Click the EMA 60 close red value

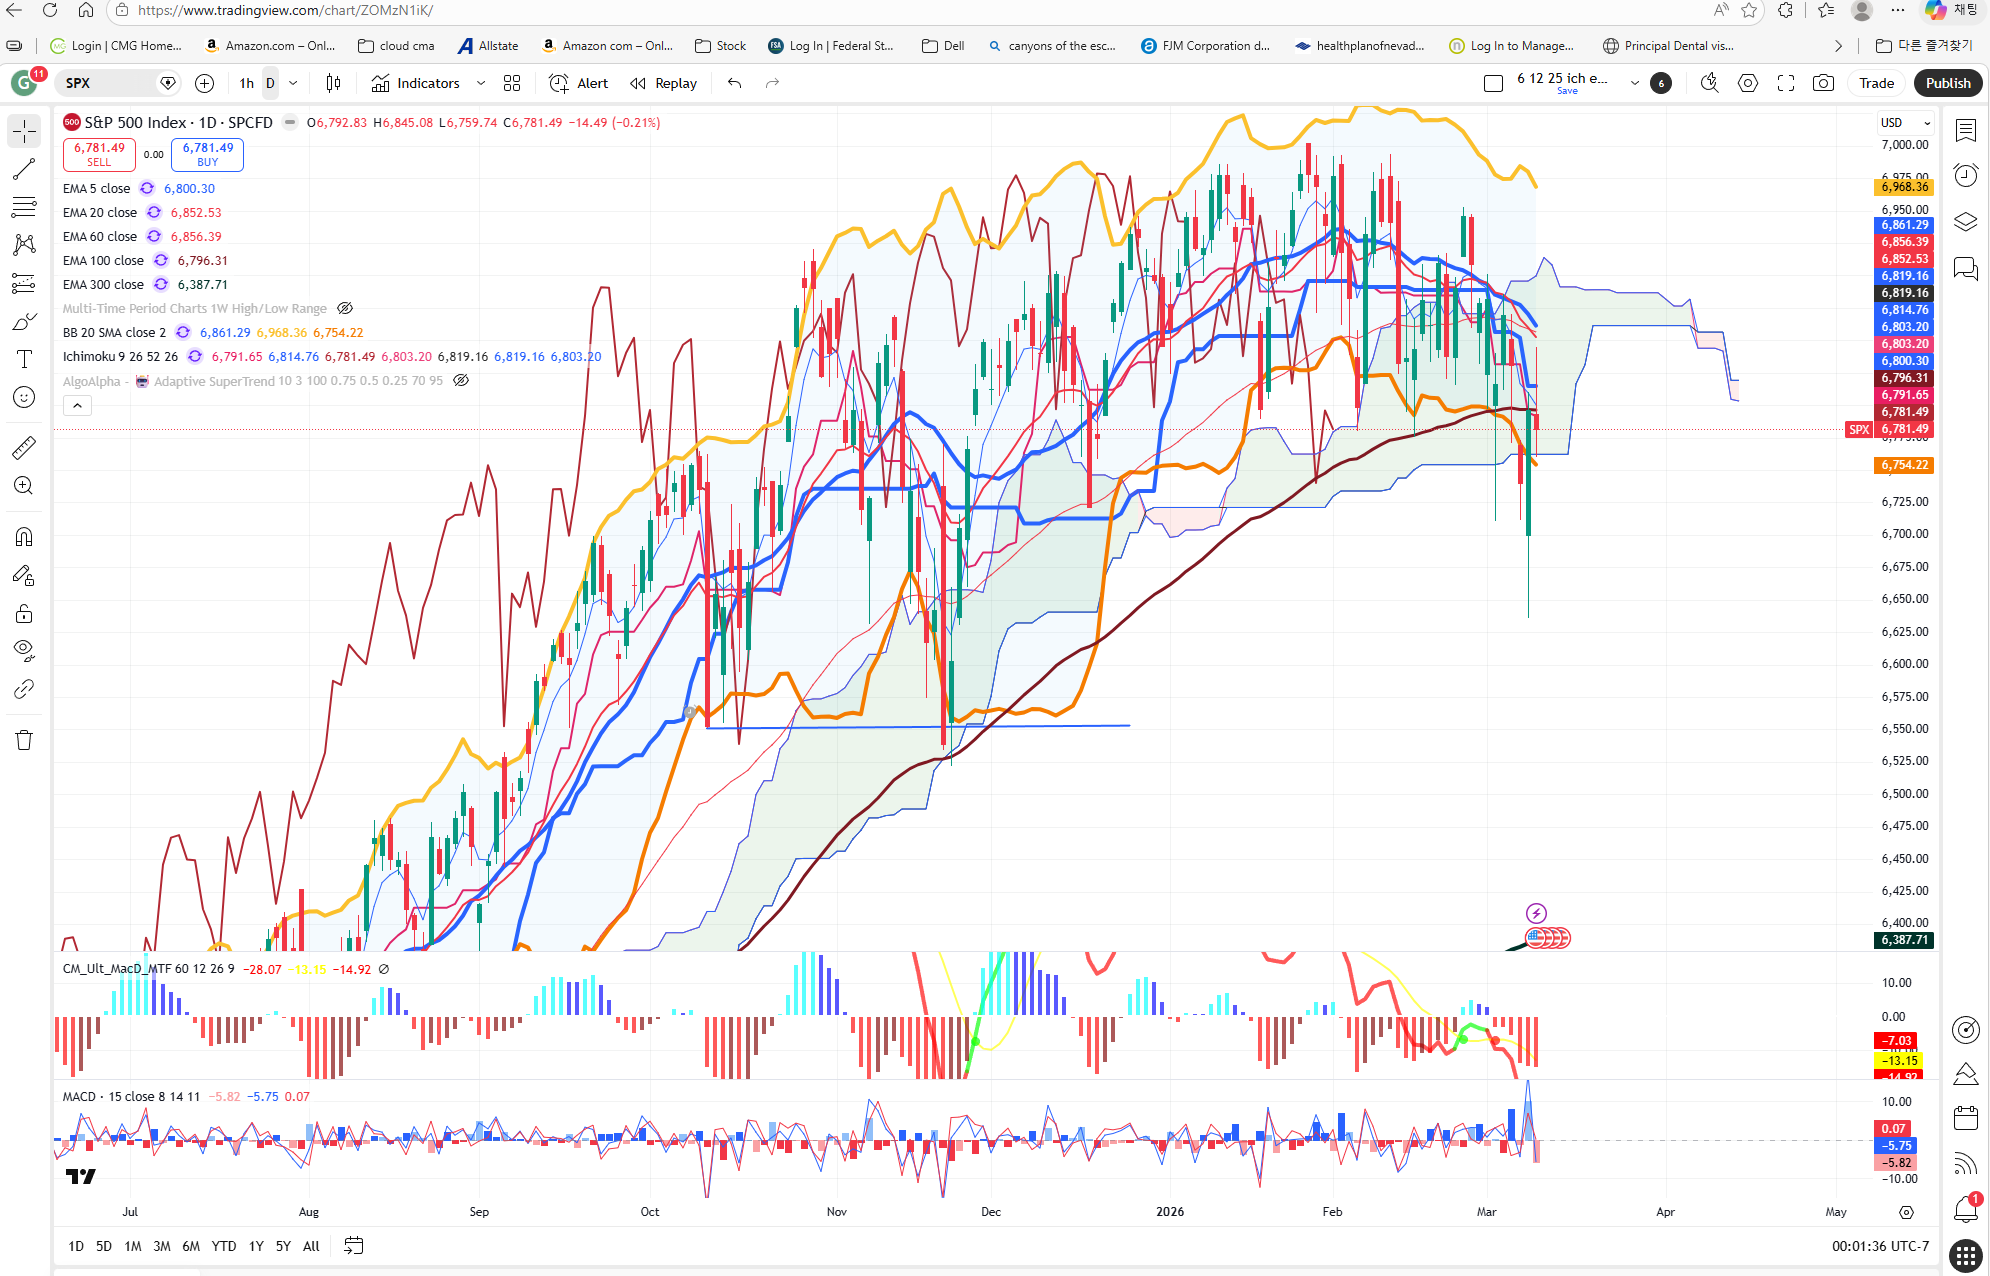[x=196, y=237]
